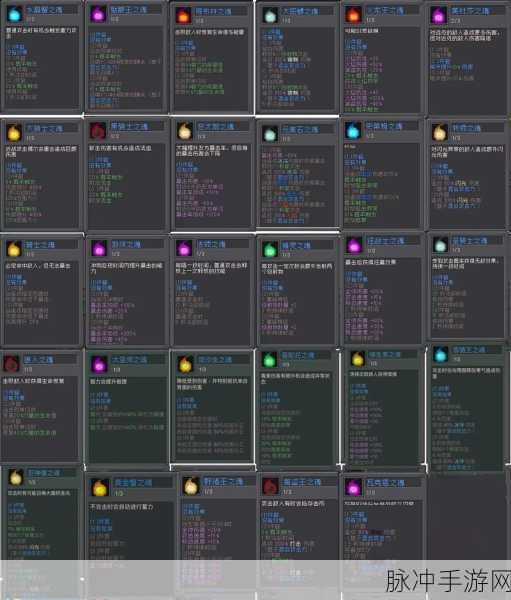Screen dimensions: 511x600
Task: Select the cyan flame icon in fourth row's last card
Action: [x=441, y=355]
